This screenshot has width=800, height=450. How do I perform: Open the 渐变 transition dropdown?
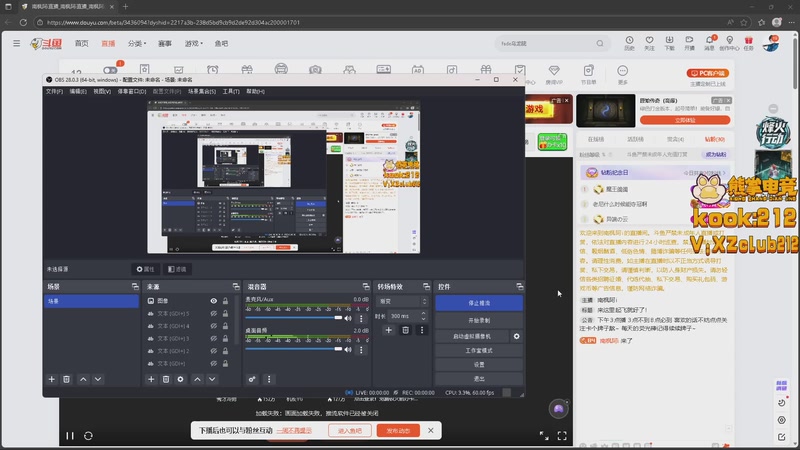coord(402,302)
